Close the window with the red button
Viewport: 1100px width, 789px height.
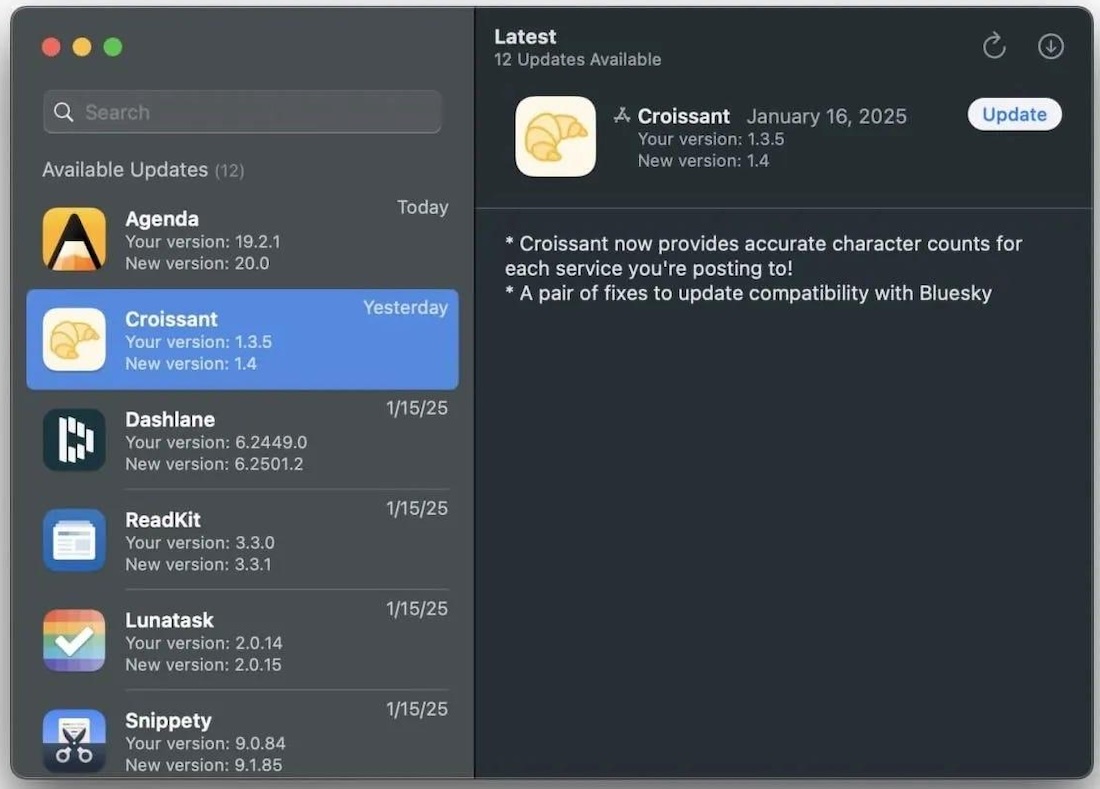click(x=51, y=47)
